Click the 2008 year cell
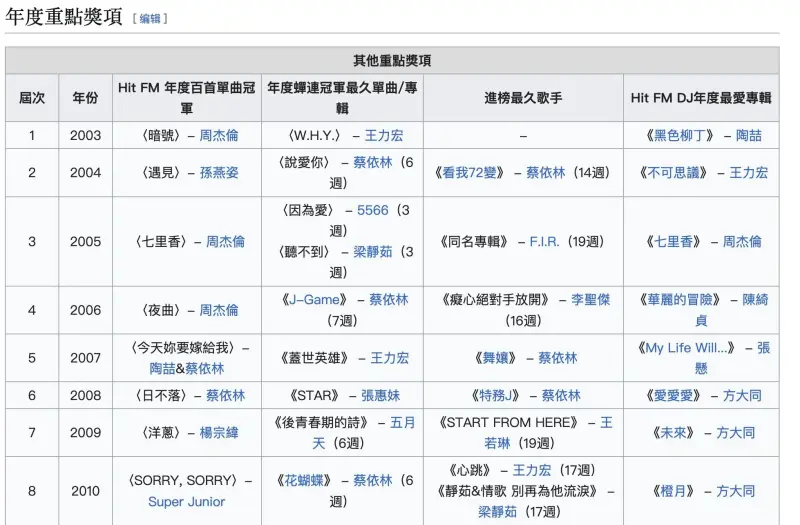 tap(85, 395)
